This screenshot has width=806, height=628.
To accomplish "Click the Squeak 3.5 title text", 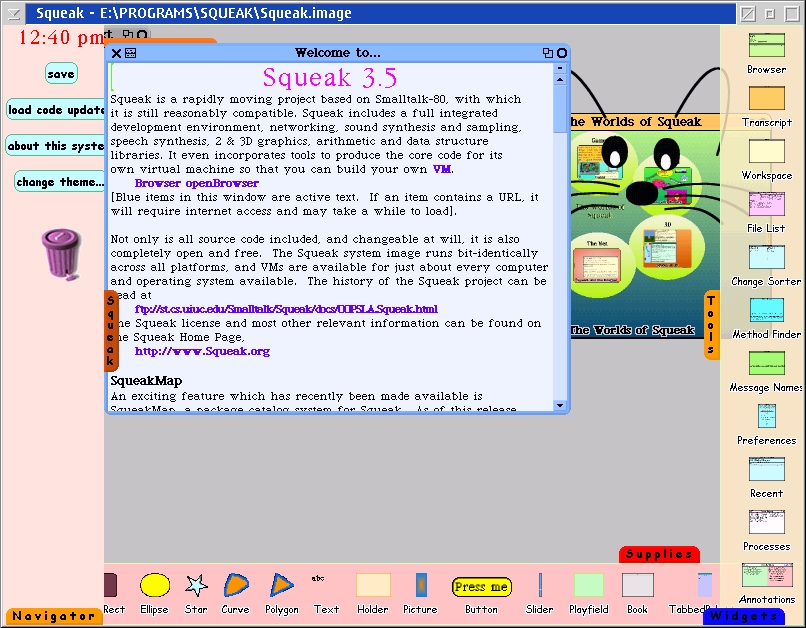I will point(330,78).
